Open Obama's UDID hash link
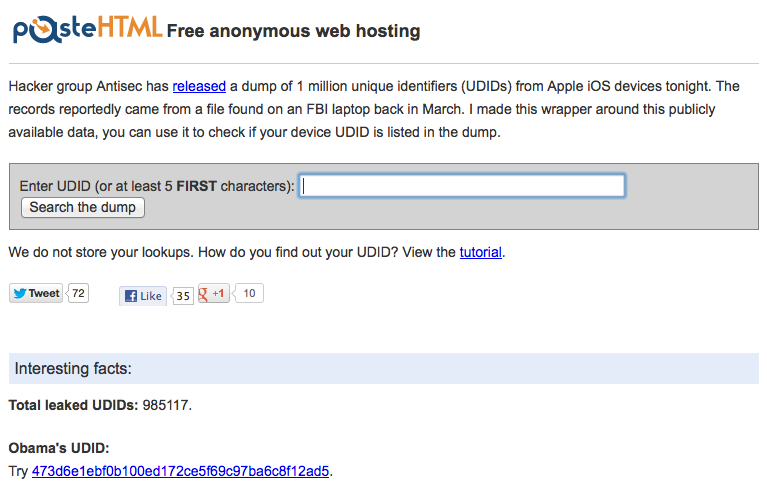The height and width of the screenshot is (489, 767). (180, 471)
